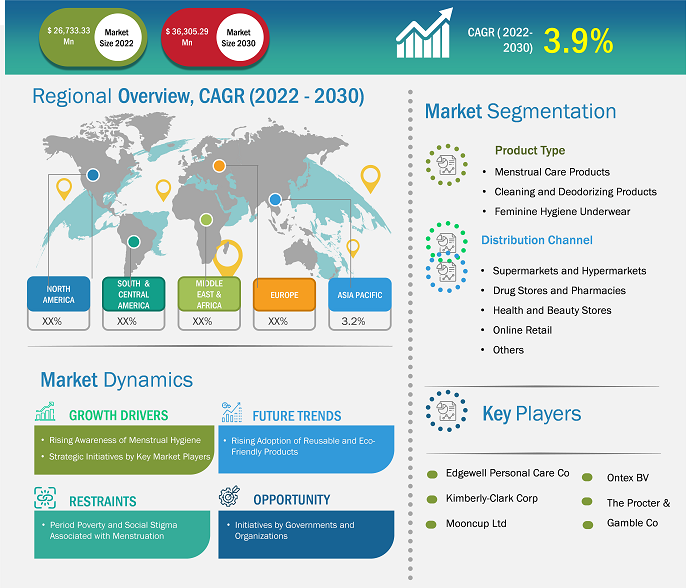Click Edgewell Personal Care Co entry

pos(507,473)
